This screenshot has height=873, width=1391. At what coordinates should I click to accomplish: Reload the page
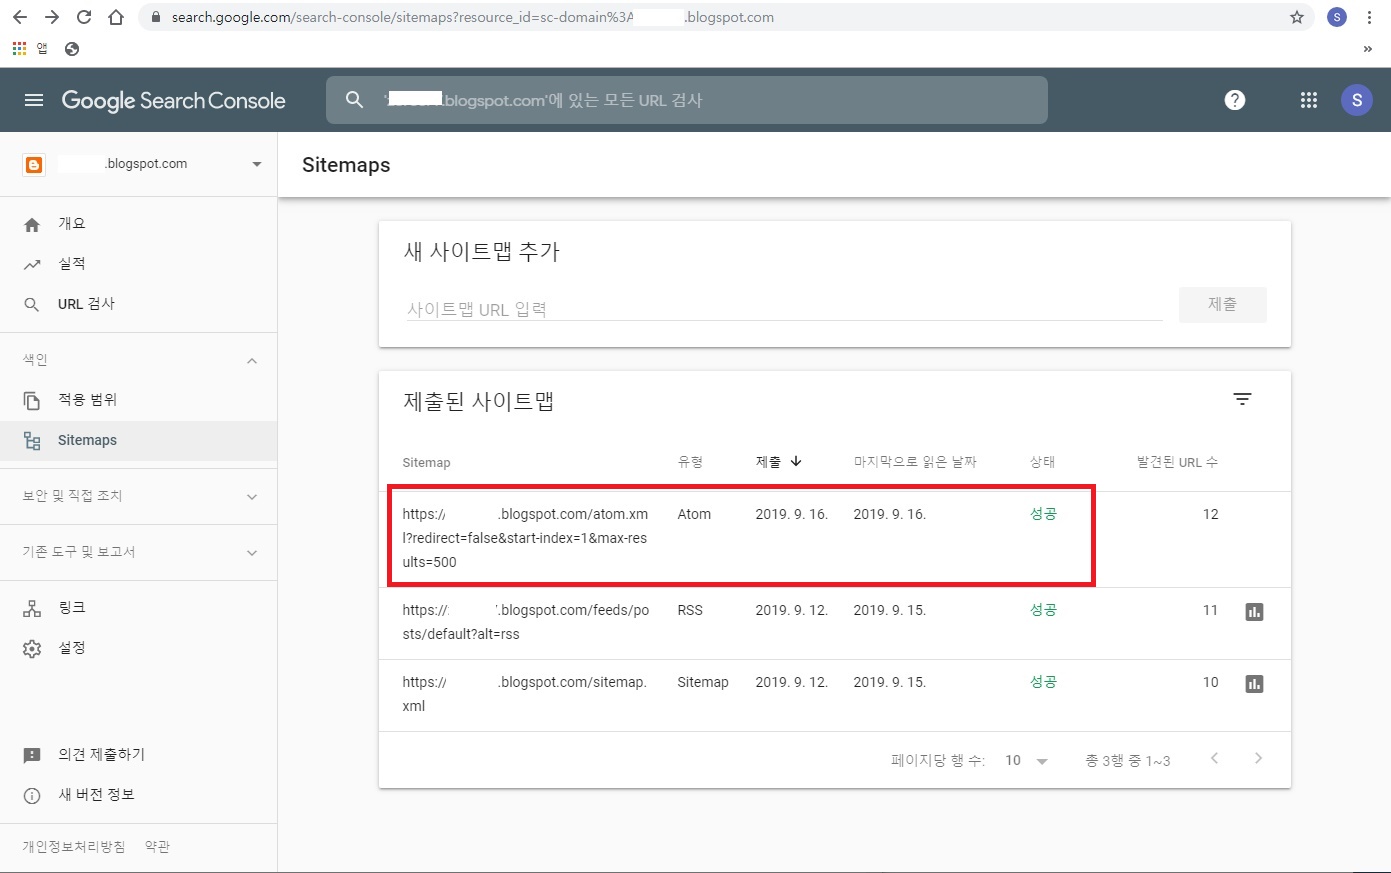click(x=84, y=17)
